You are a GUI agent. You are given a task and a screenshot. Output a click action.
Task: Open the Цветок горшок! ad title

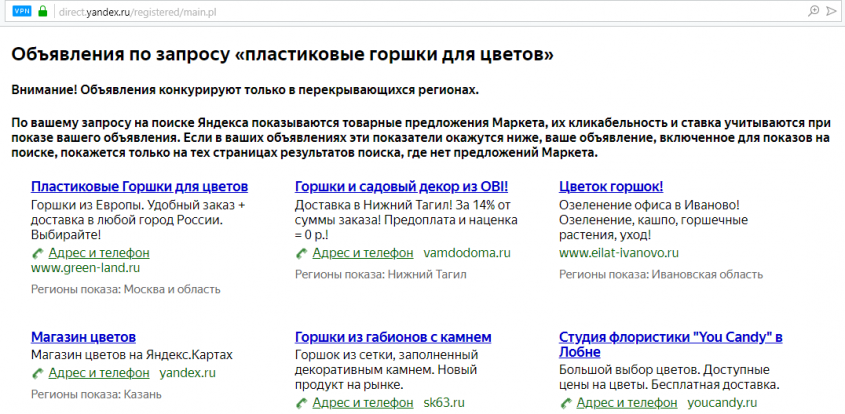coord(611,187)
